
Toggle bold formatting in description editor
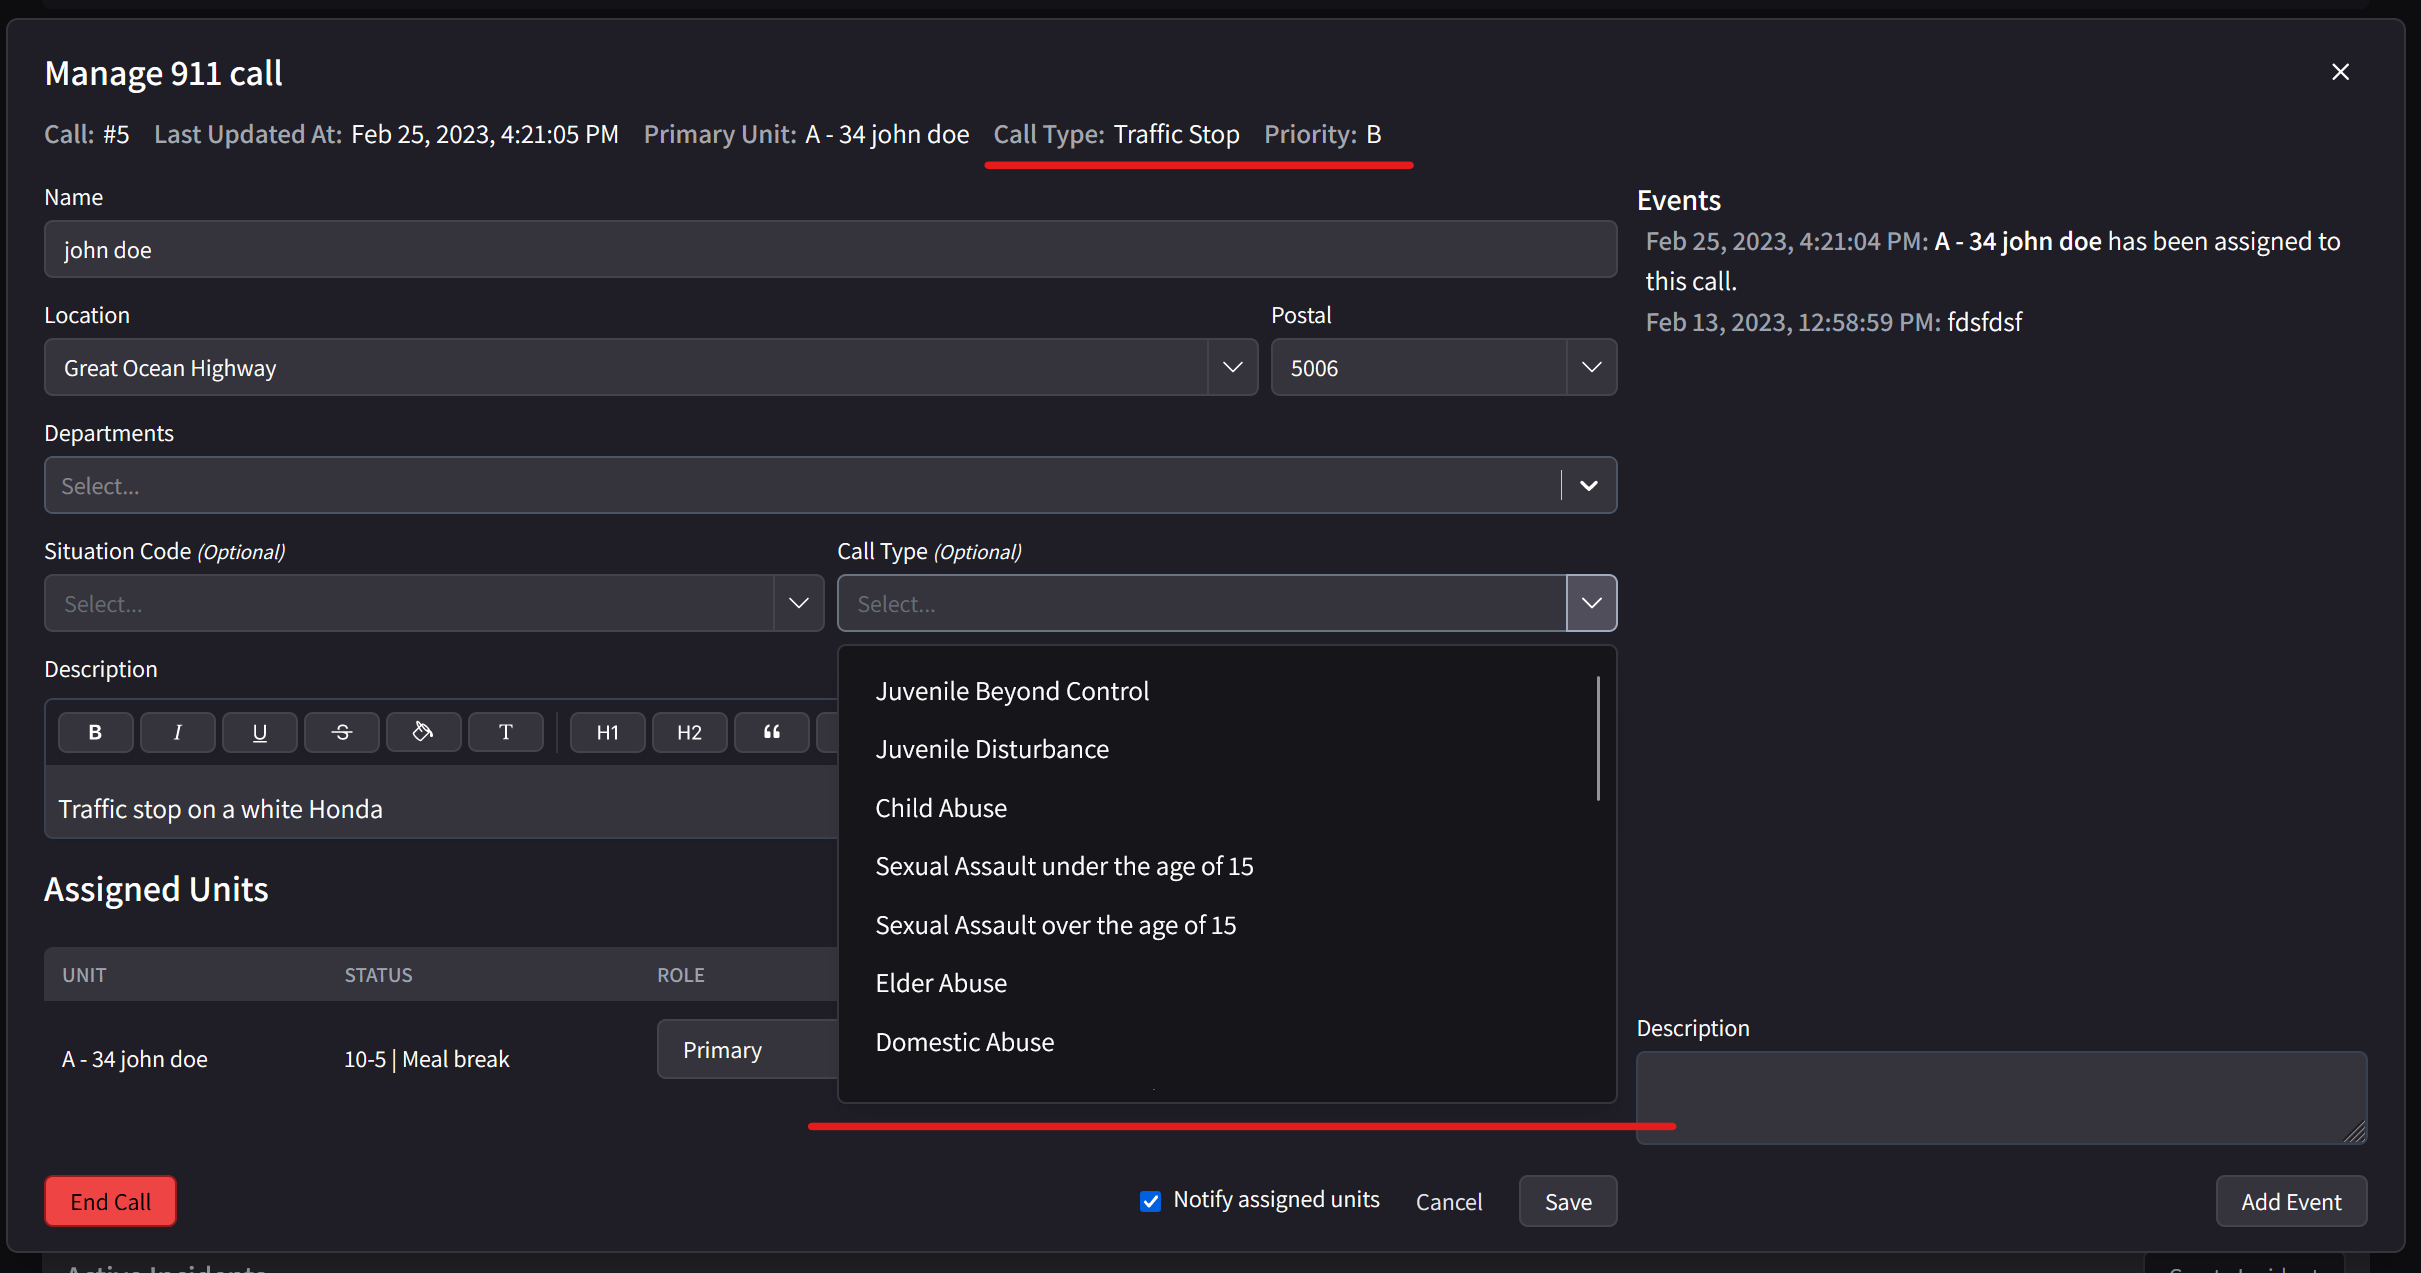[95, 732]
